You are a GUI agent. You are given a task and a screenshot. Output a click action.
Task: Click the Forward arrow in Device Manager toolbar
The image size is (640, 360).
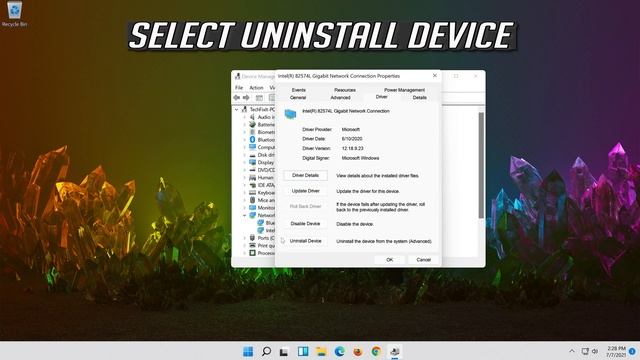[246, 98]
